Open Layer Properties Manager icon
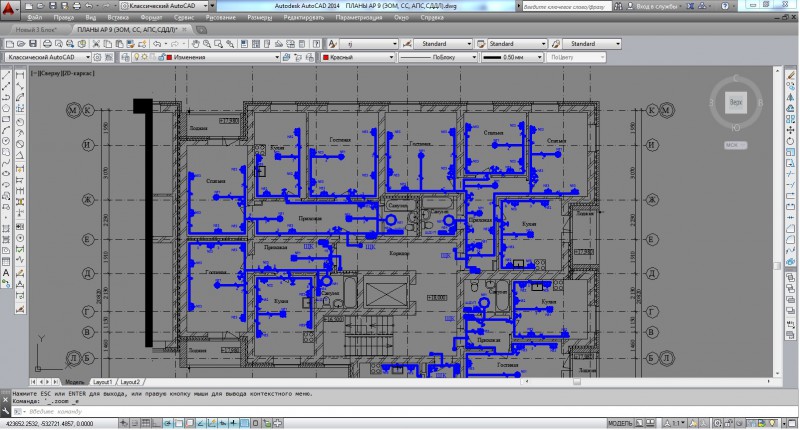The width and height of the screenshot is (800, 430). (x=125, y=57)
